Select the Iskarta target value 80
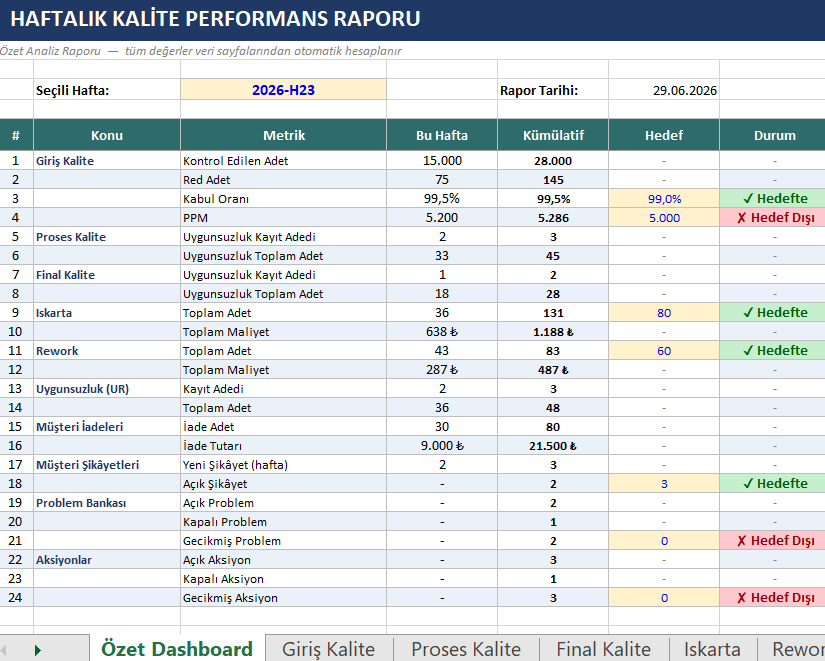 (x=664, y=313)
